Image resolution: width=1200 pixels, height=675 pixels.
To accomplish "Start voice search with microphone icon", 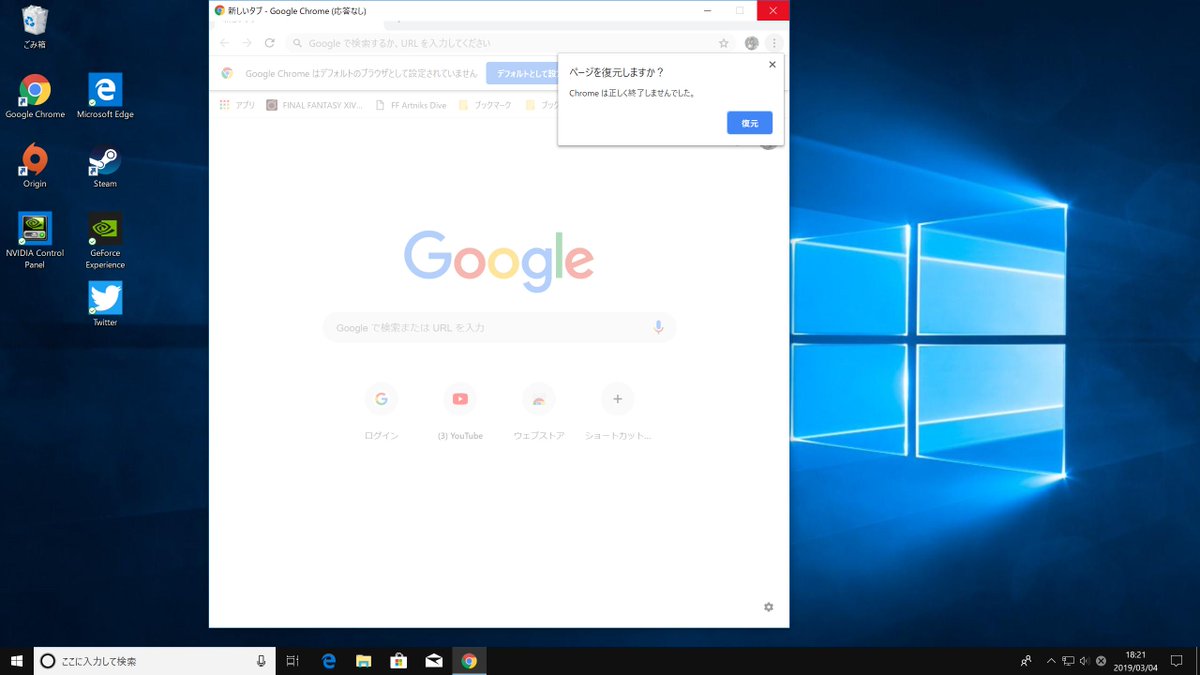I will coord(658,327).
